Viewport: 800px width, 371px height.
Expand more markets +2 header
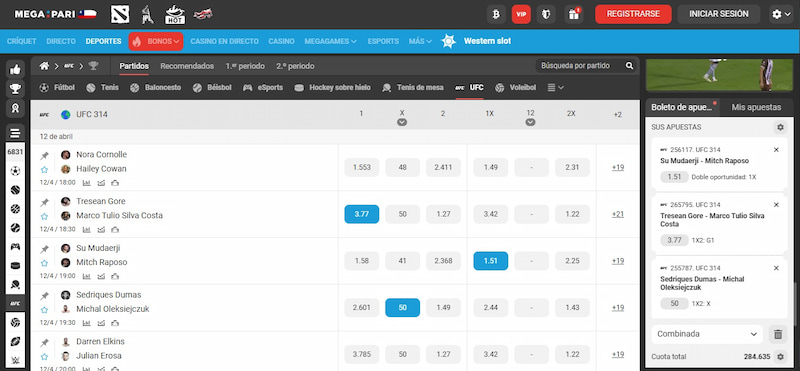pos(617,115)
